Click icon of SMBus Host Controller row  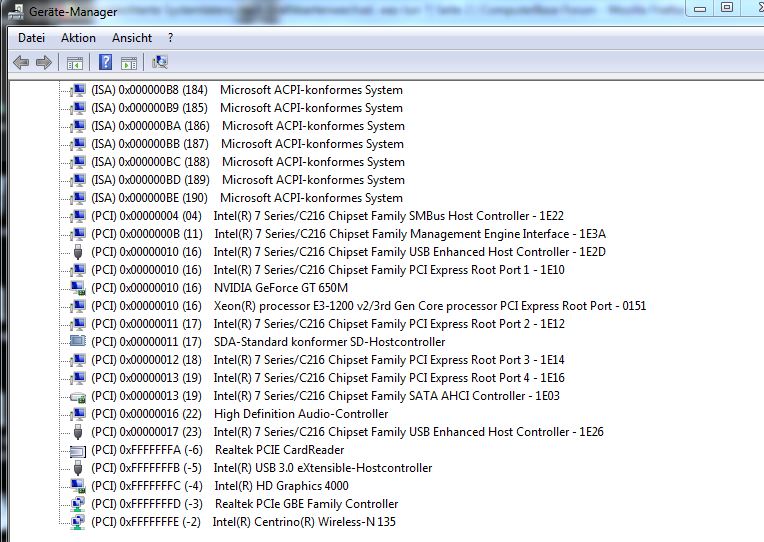pyautogui.click(x=78, y=216)
